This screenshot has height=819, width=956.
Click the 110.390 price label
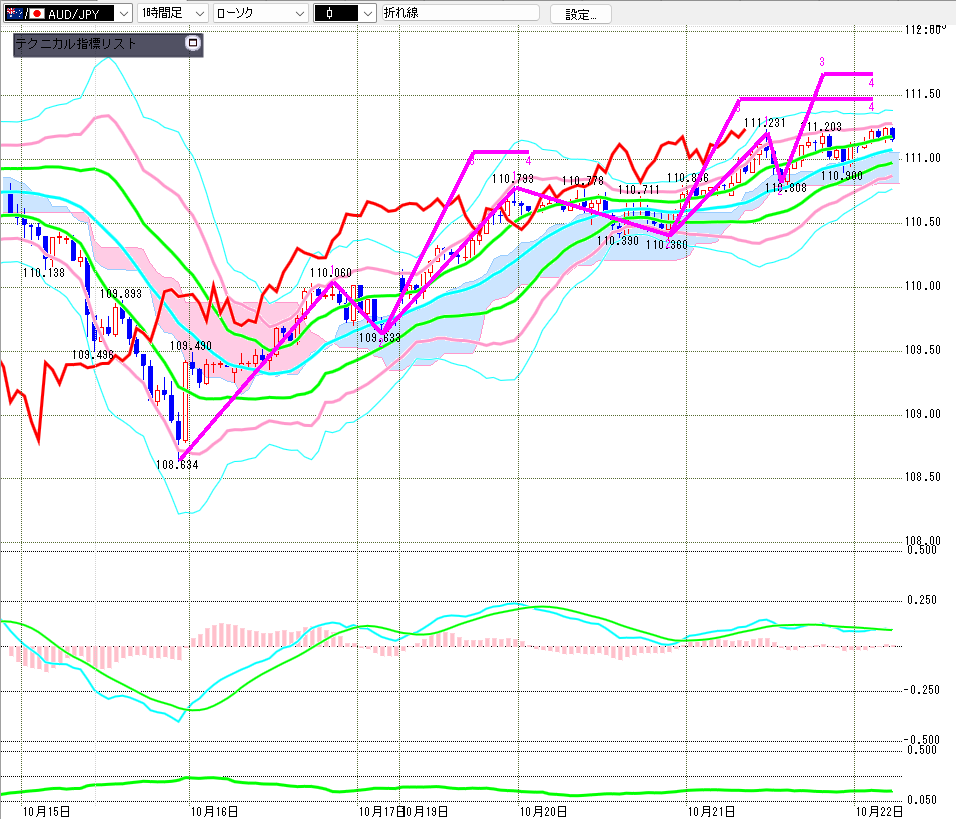tap(618, 241)
